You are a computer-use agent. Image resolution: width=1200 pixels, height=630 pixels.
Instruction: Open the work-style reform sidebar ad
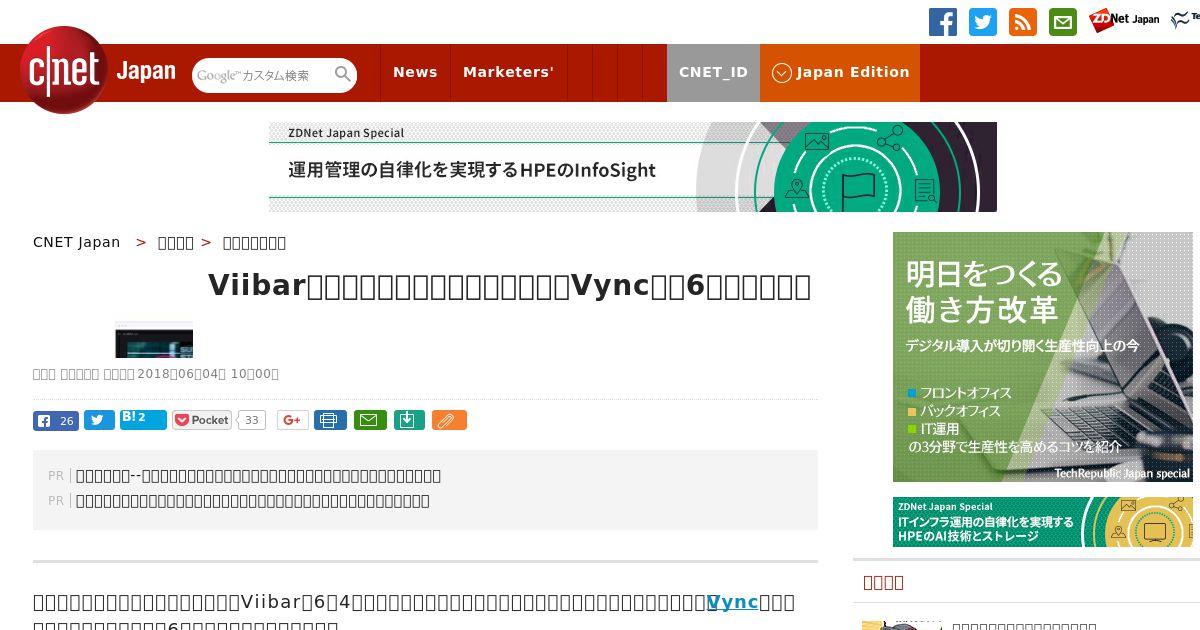1043,357
